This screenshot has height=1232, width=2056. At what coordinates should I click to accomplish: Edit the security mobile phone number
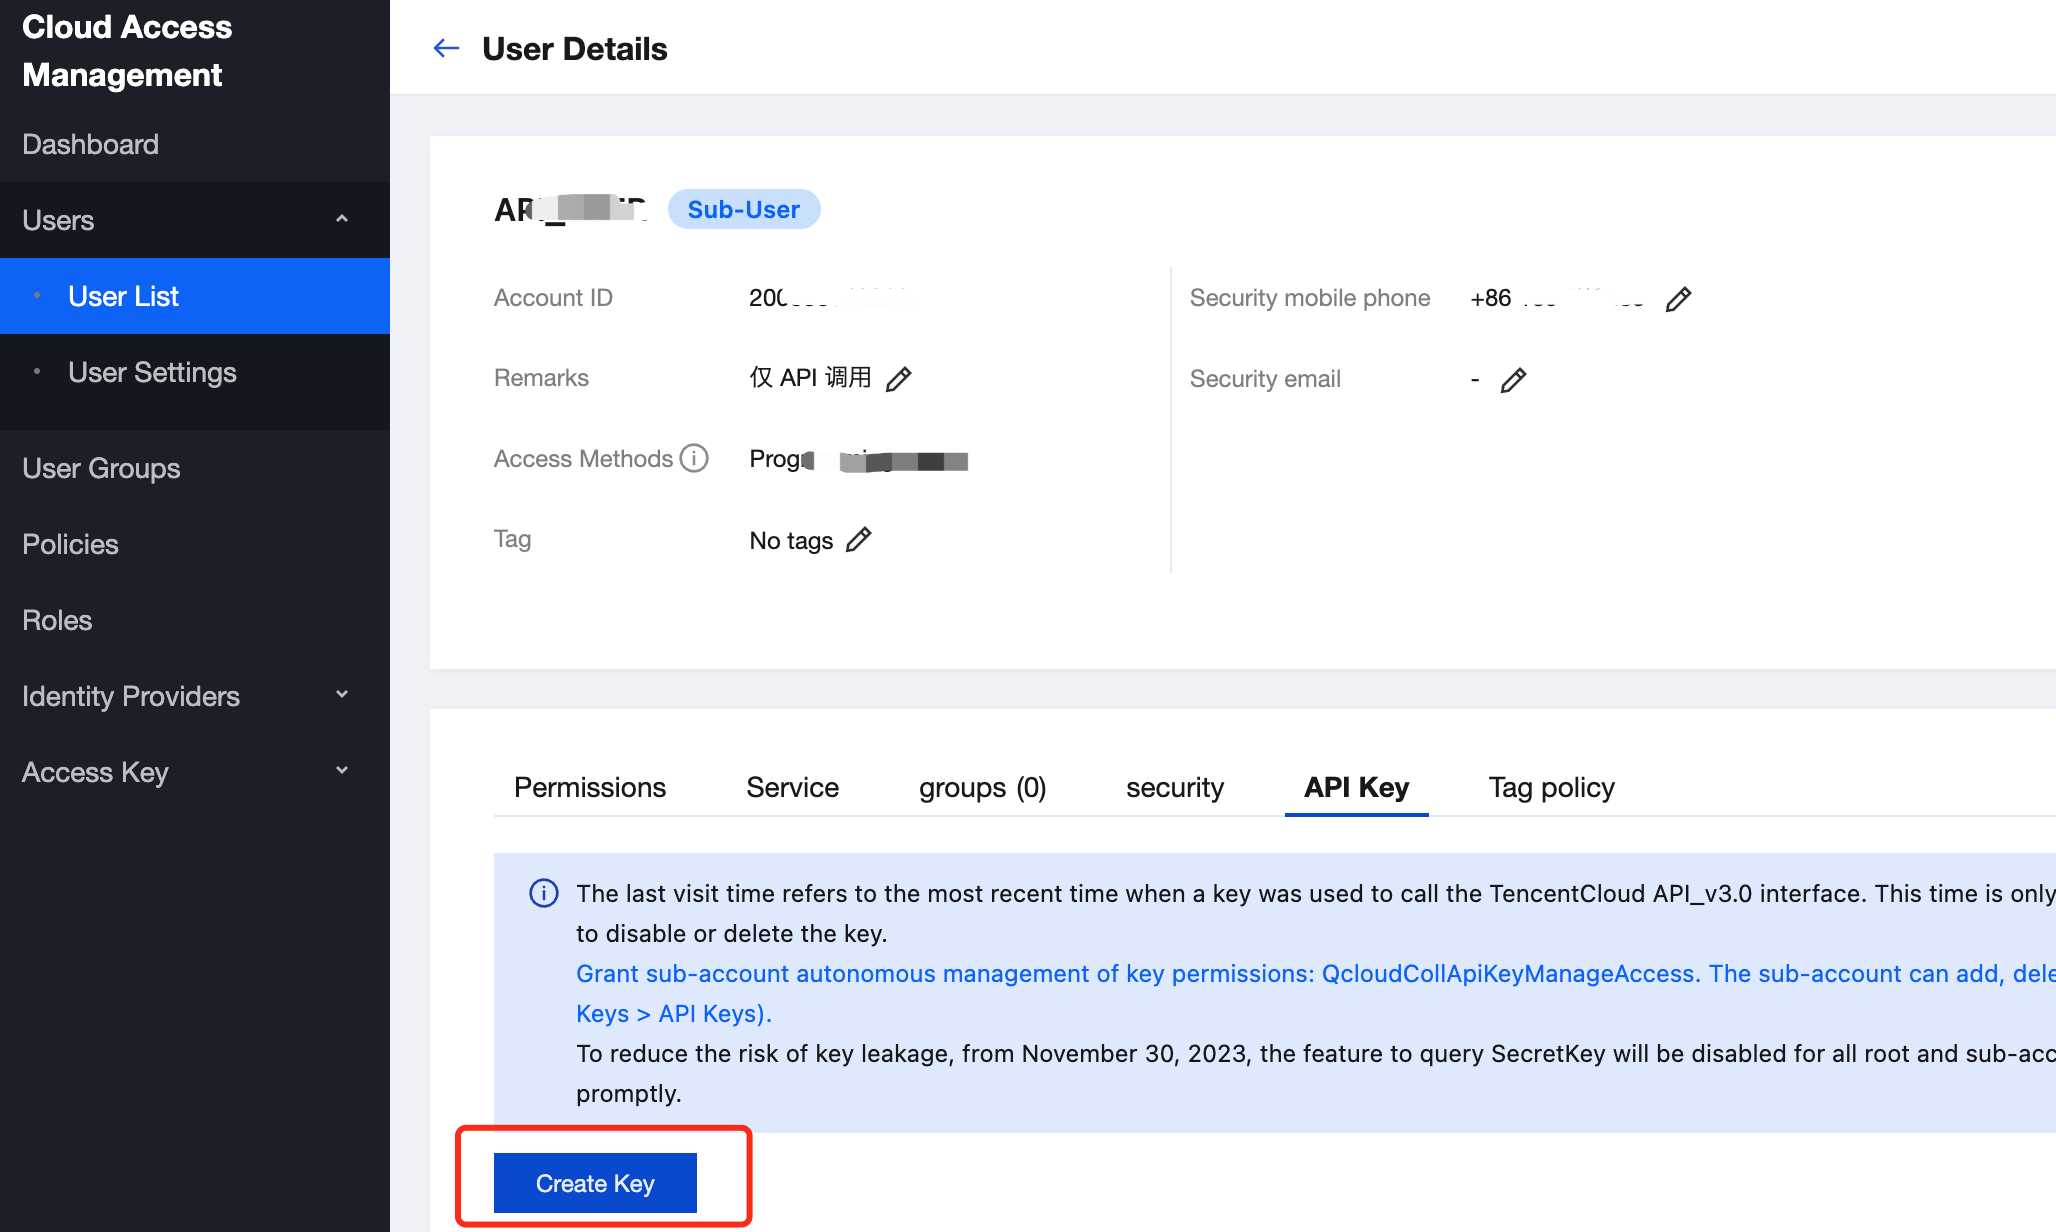point(1678,299)
